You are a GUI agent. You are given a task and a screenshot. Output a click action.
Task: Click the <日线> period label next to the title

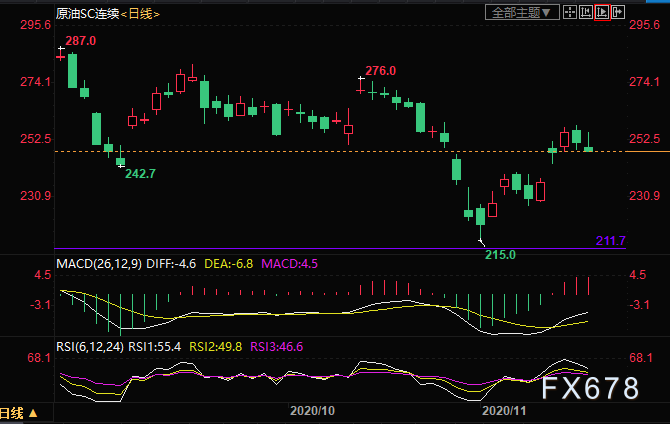coord(140,14)
